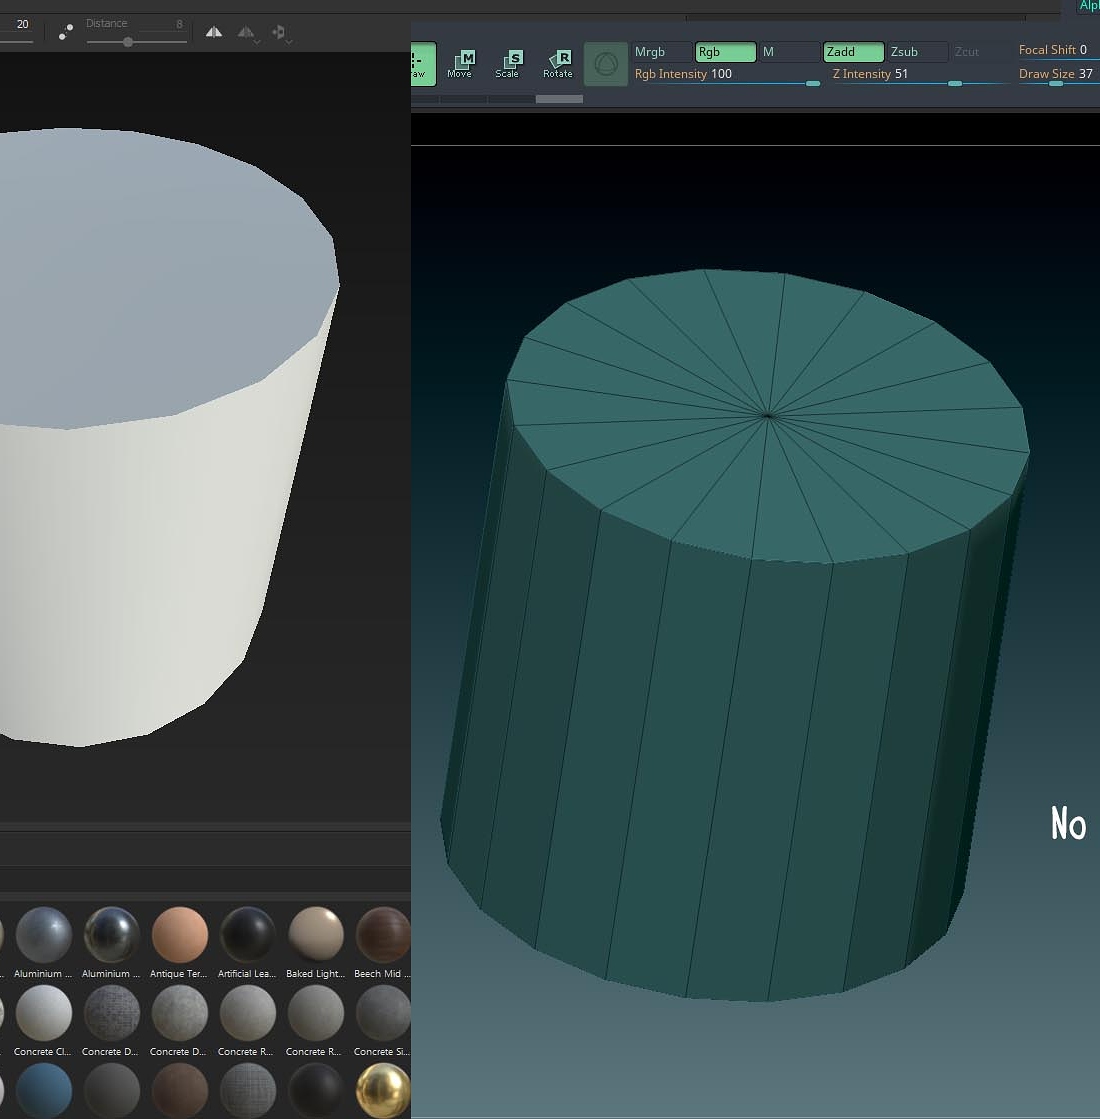Select the Scale tool in ZBrush

coord(508,64)
